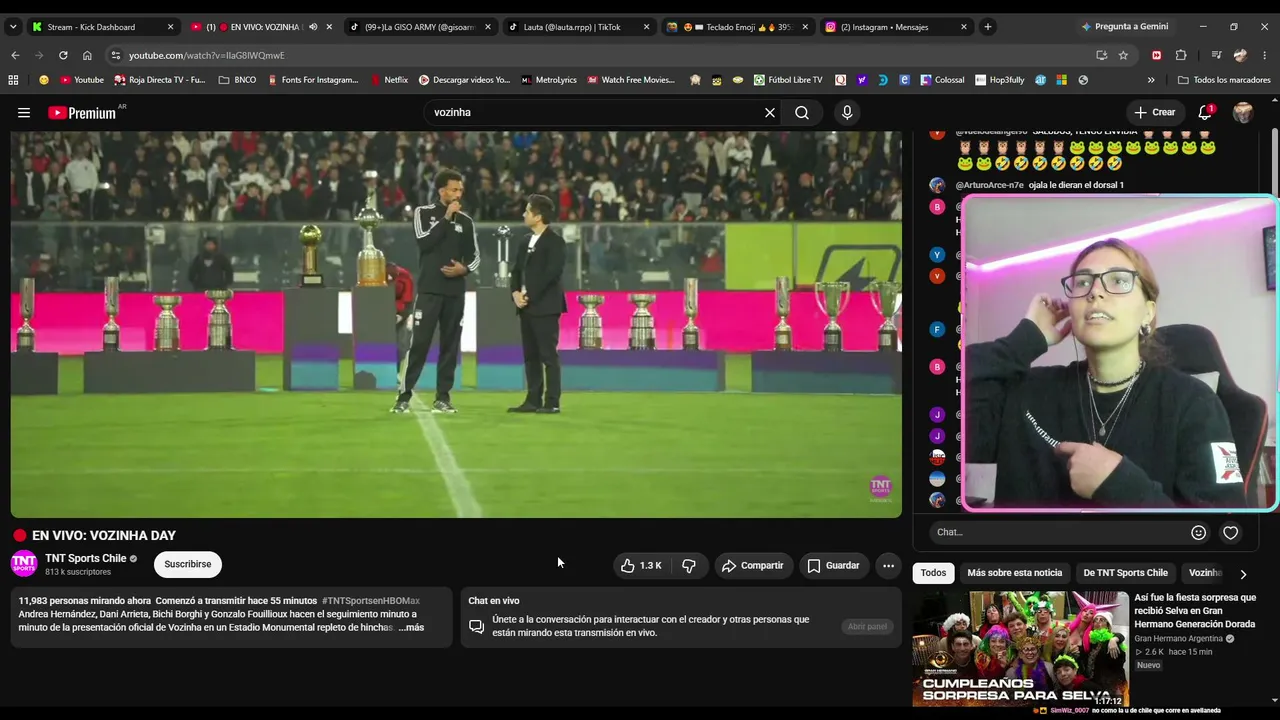Send a heart reaction in chat

click(x=1231, y=533)
